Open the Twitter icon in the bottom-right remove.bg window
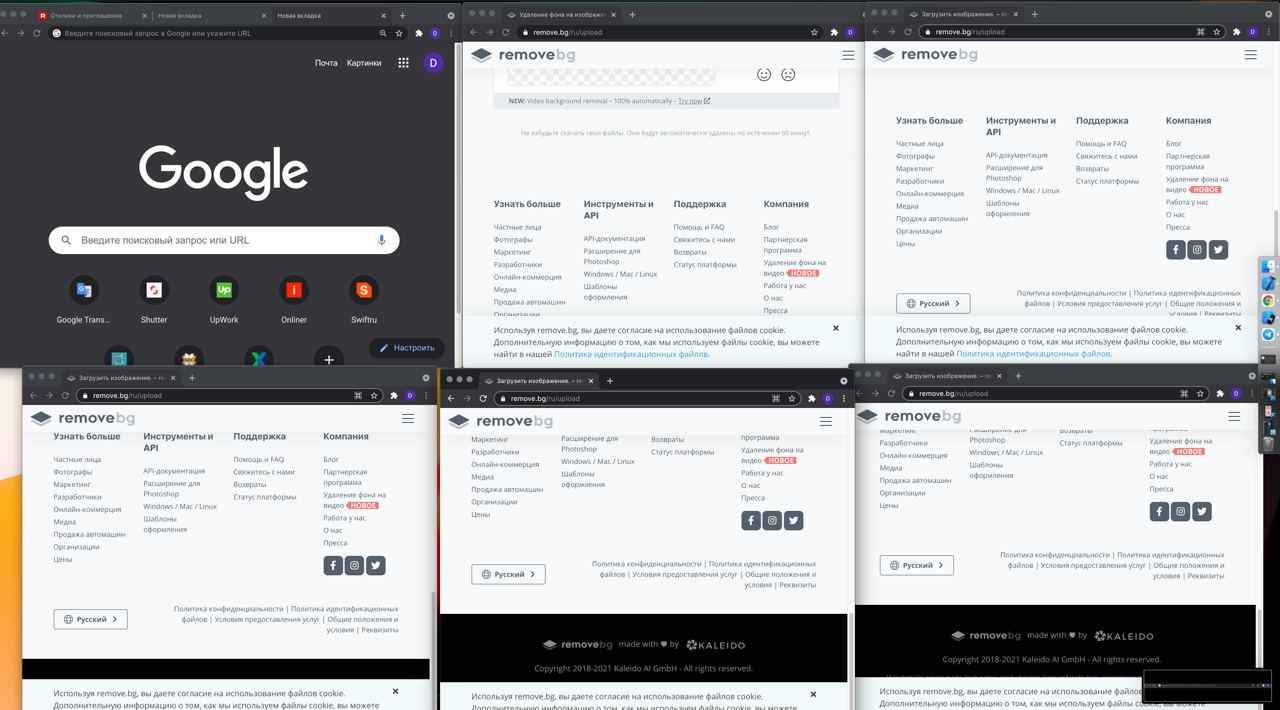 [1202, 511]
